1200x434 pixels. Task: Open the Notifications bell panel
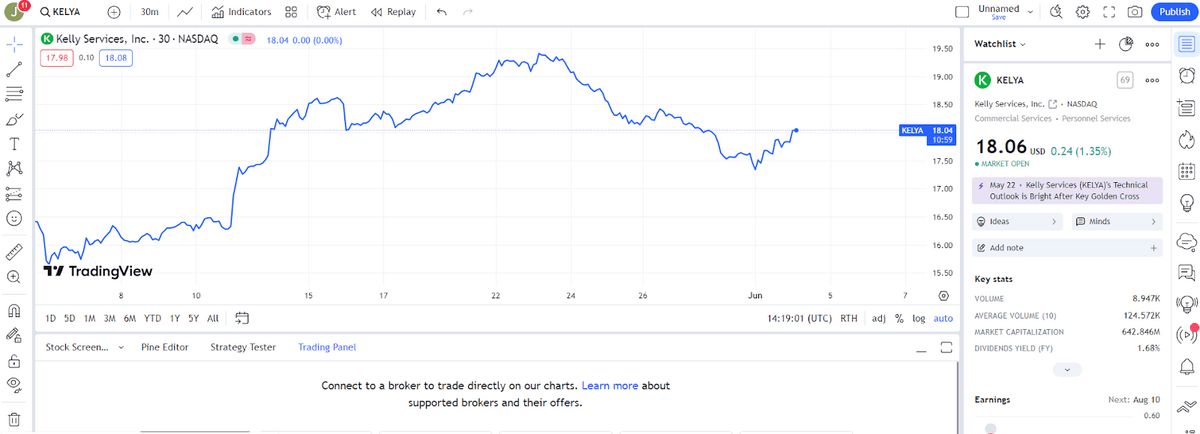1186,366
